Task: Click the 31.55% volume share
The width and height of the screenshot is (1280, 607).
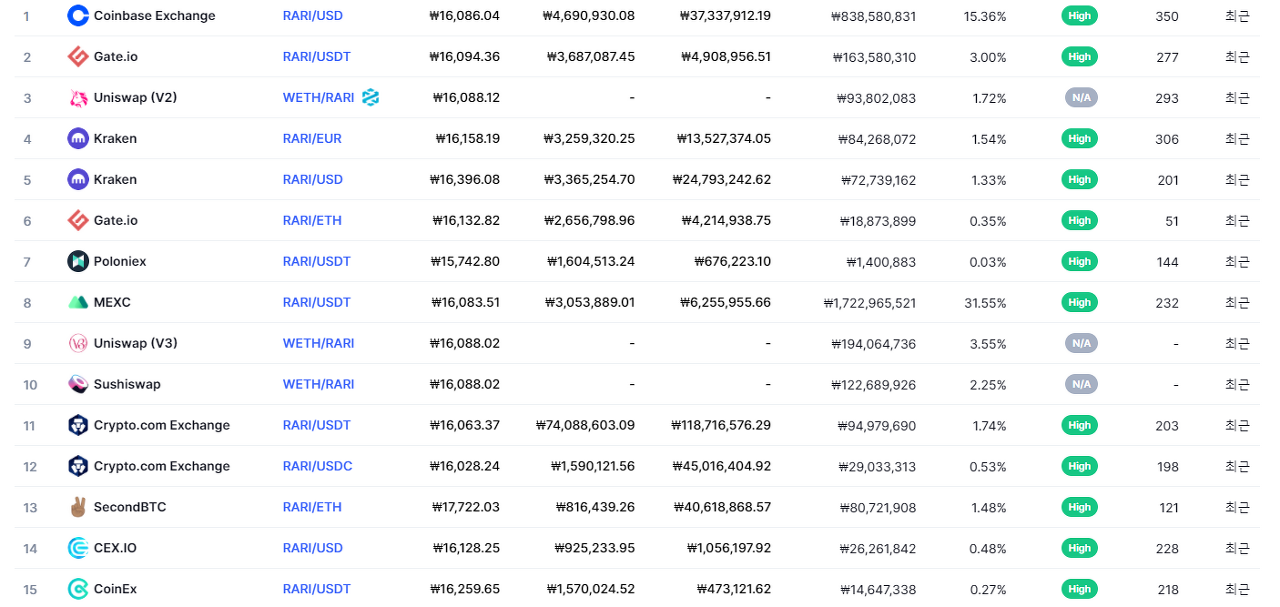Action: coord(985,303)
